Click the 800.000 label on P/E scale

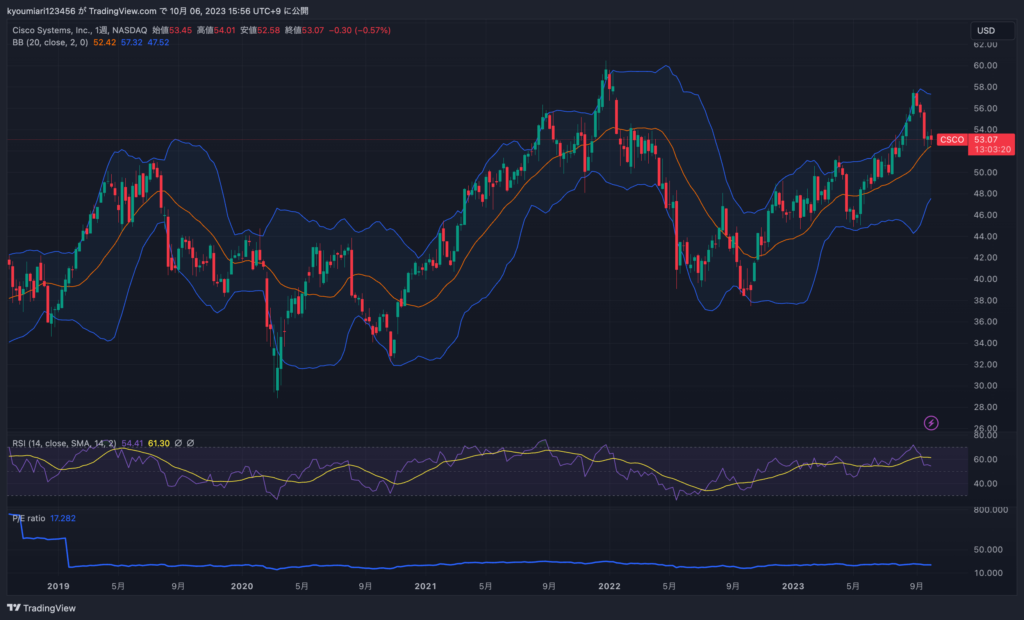[x=991, y=510]
